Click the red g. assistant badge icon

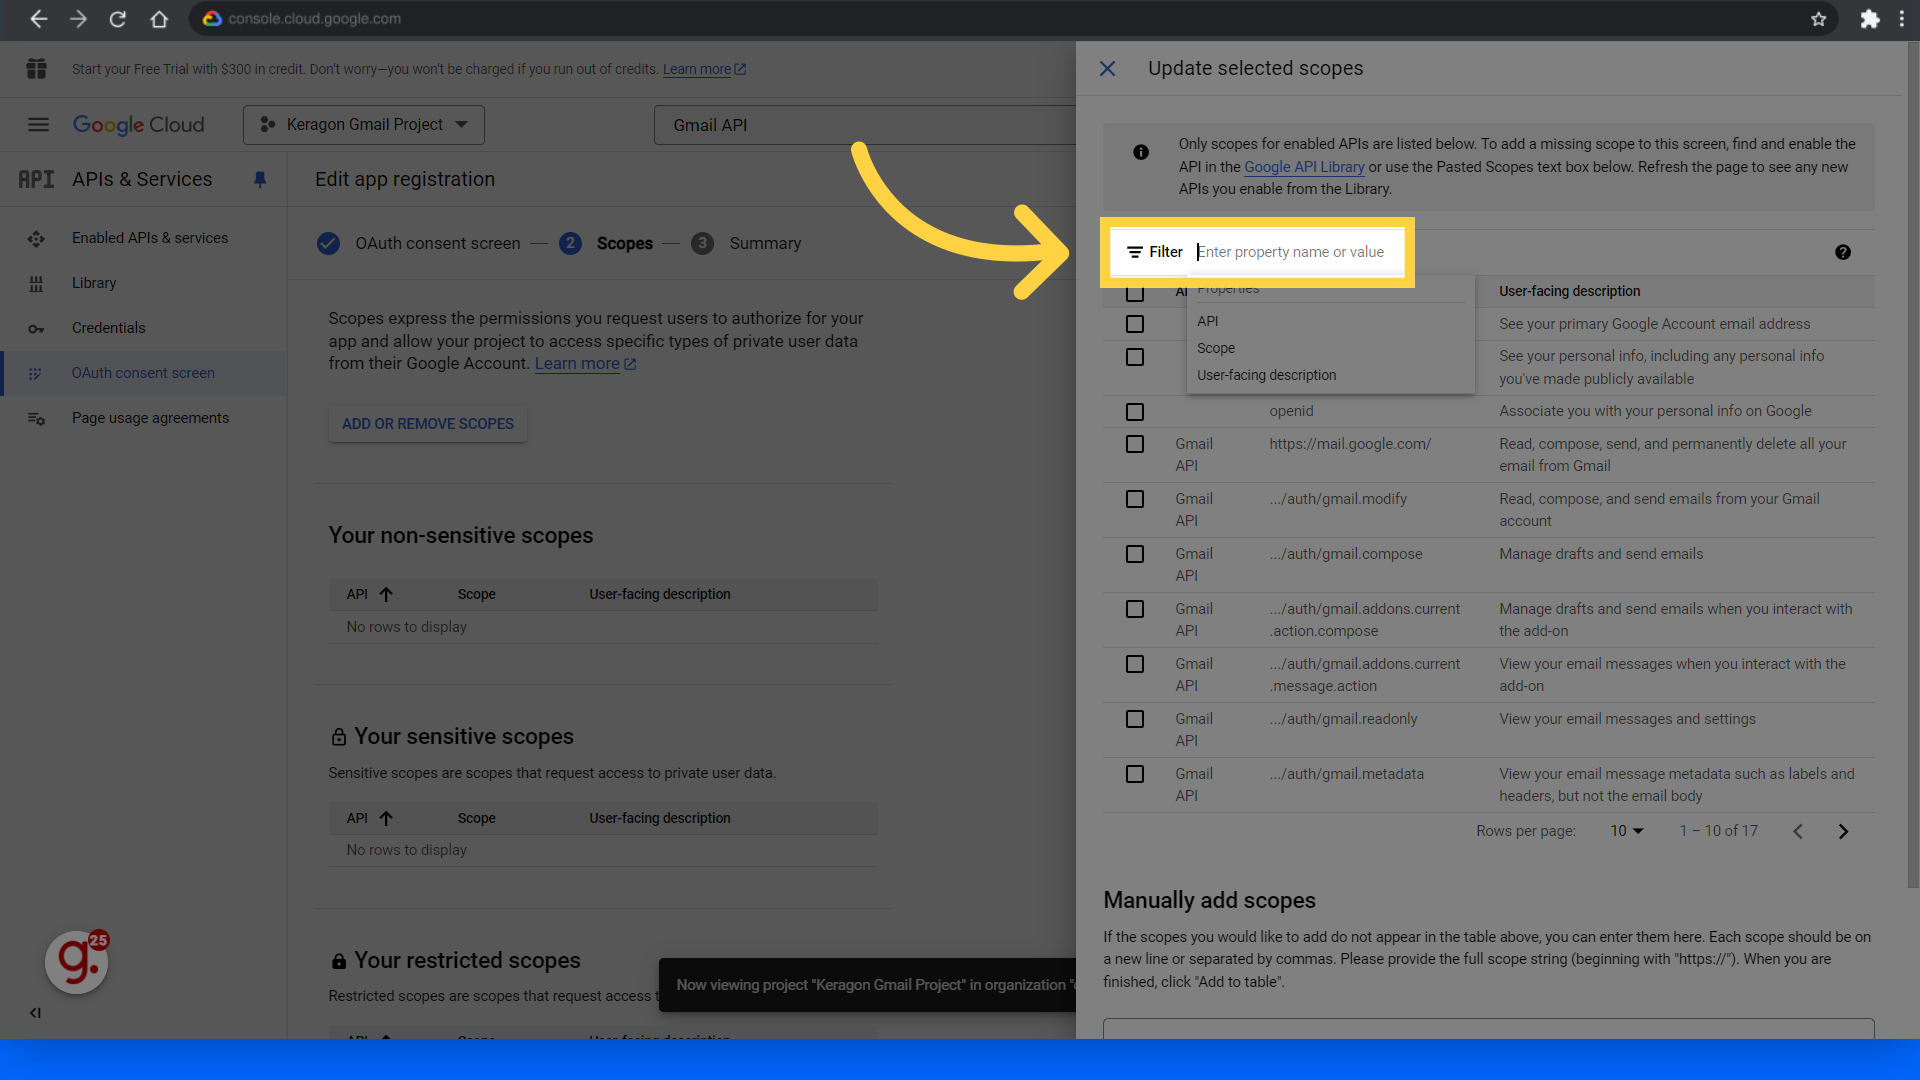(x=77, y=962)
